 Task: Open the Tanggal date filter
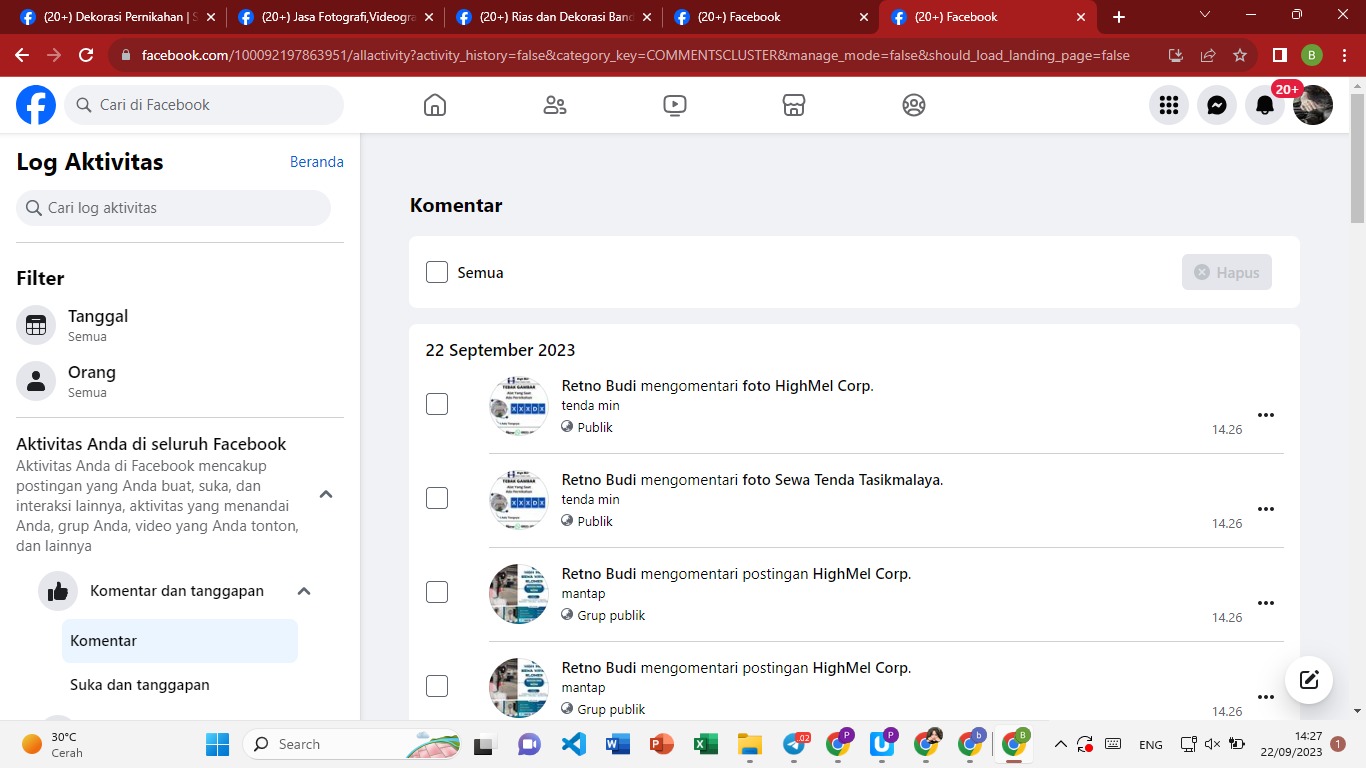[180, 325]
